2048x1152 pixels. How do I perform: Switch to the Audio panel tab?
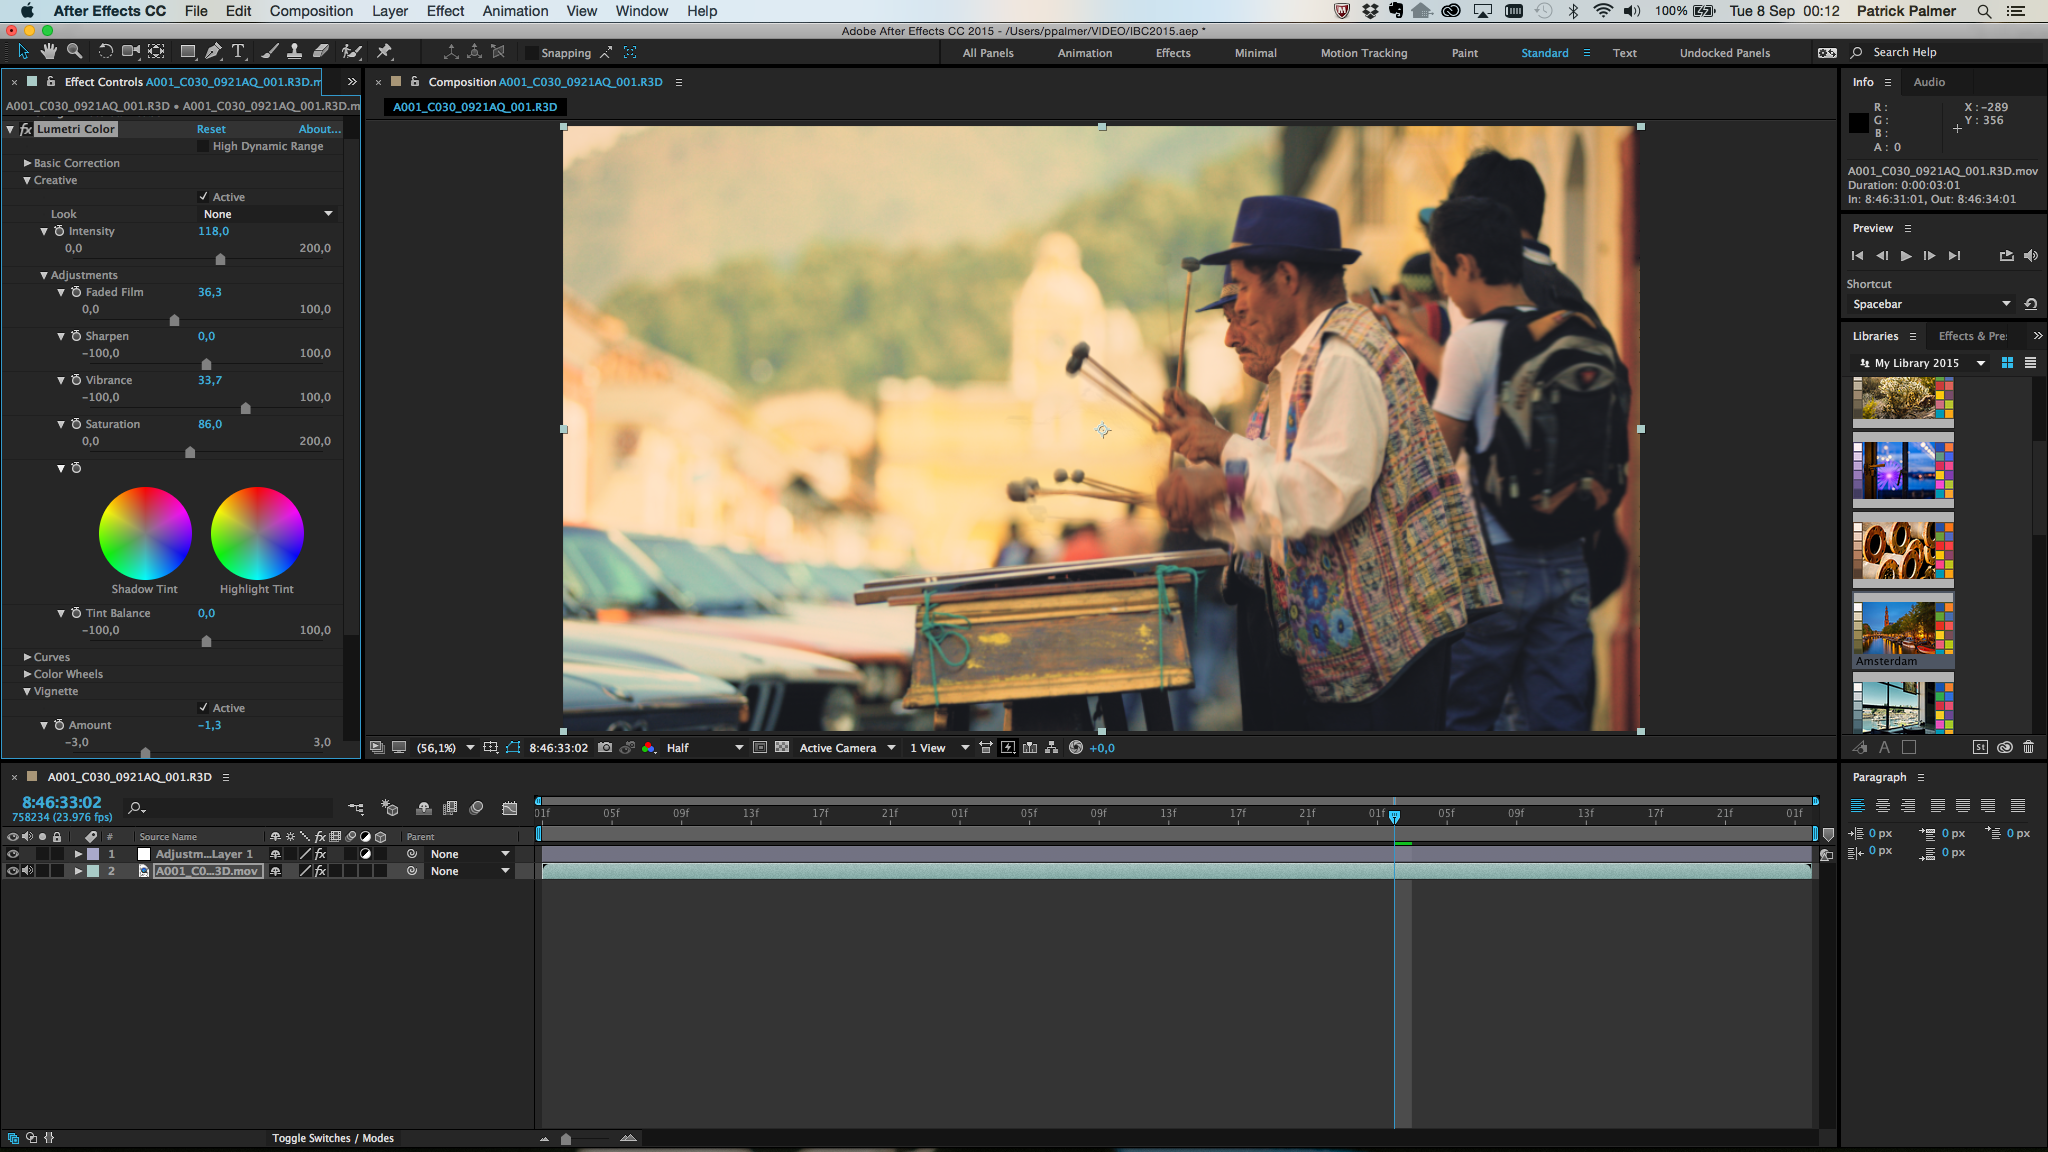(x=1929, y=82)
